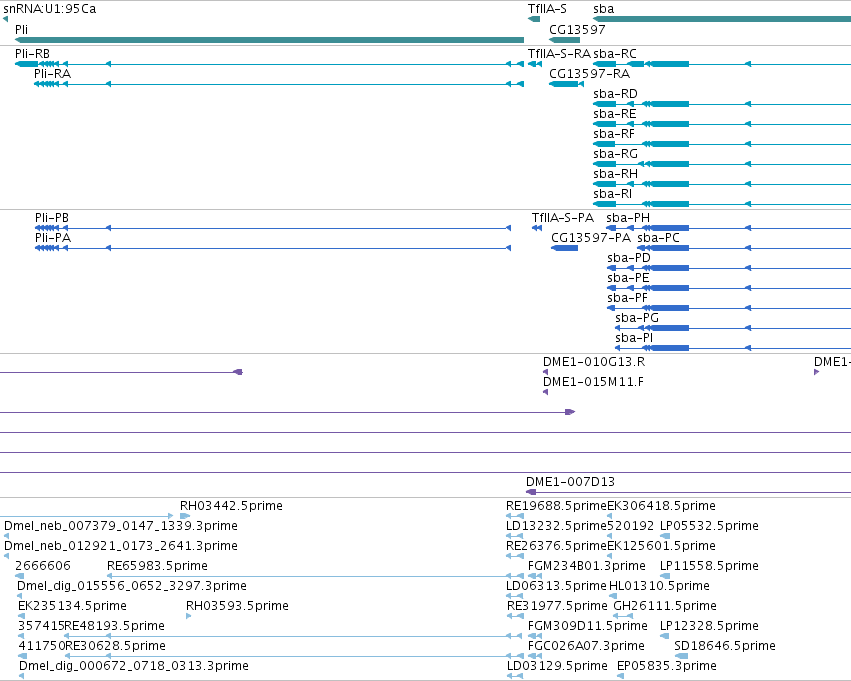Select transcript CG13597-RA
This screenshot has width=851, height=681.
[x=567, y=84]
